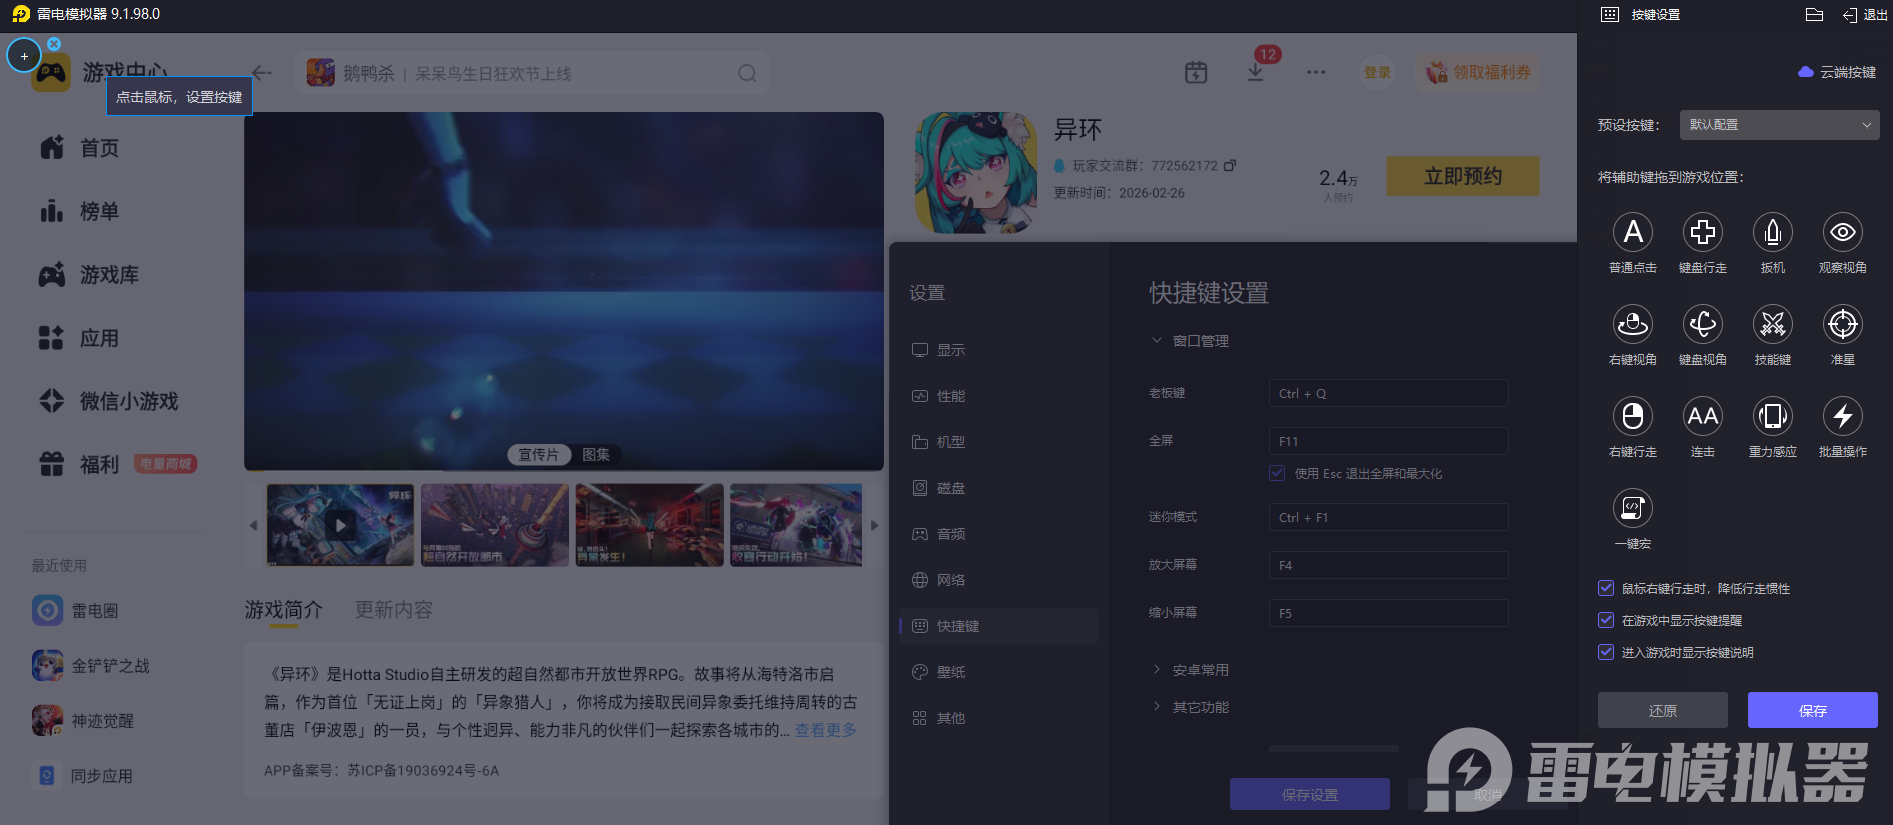Open the 应用 apps menu item
Viewport: 1893px width, 825px height.
(79, 338)
